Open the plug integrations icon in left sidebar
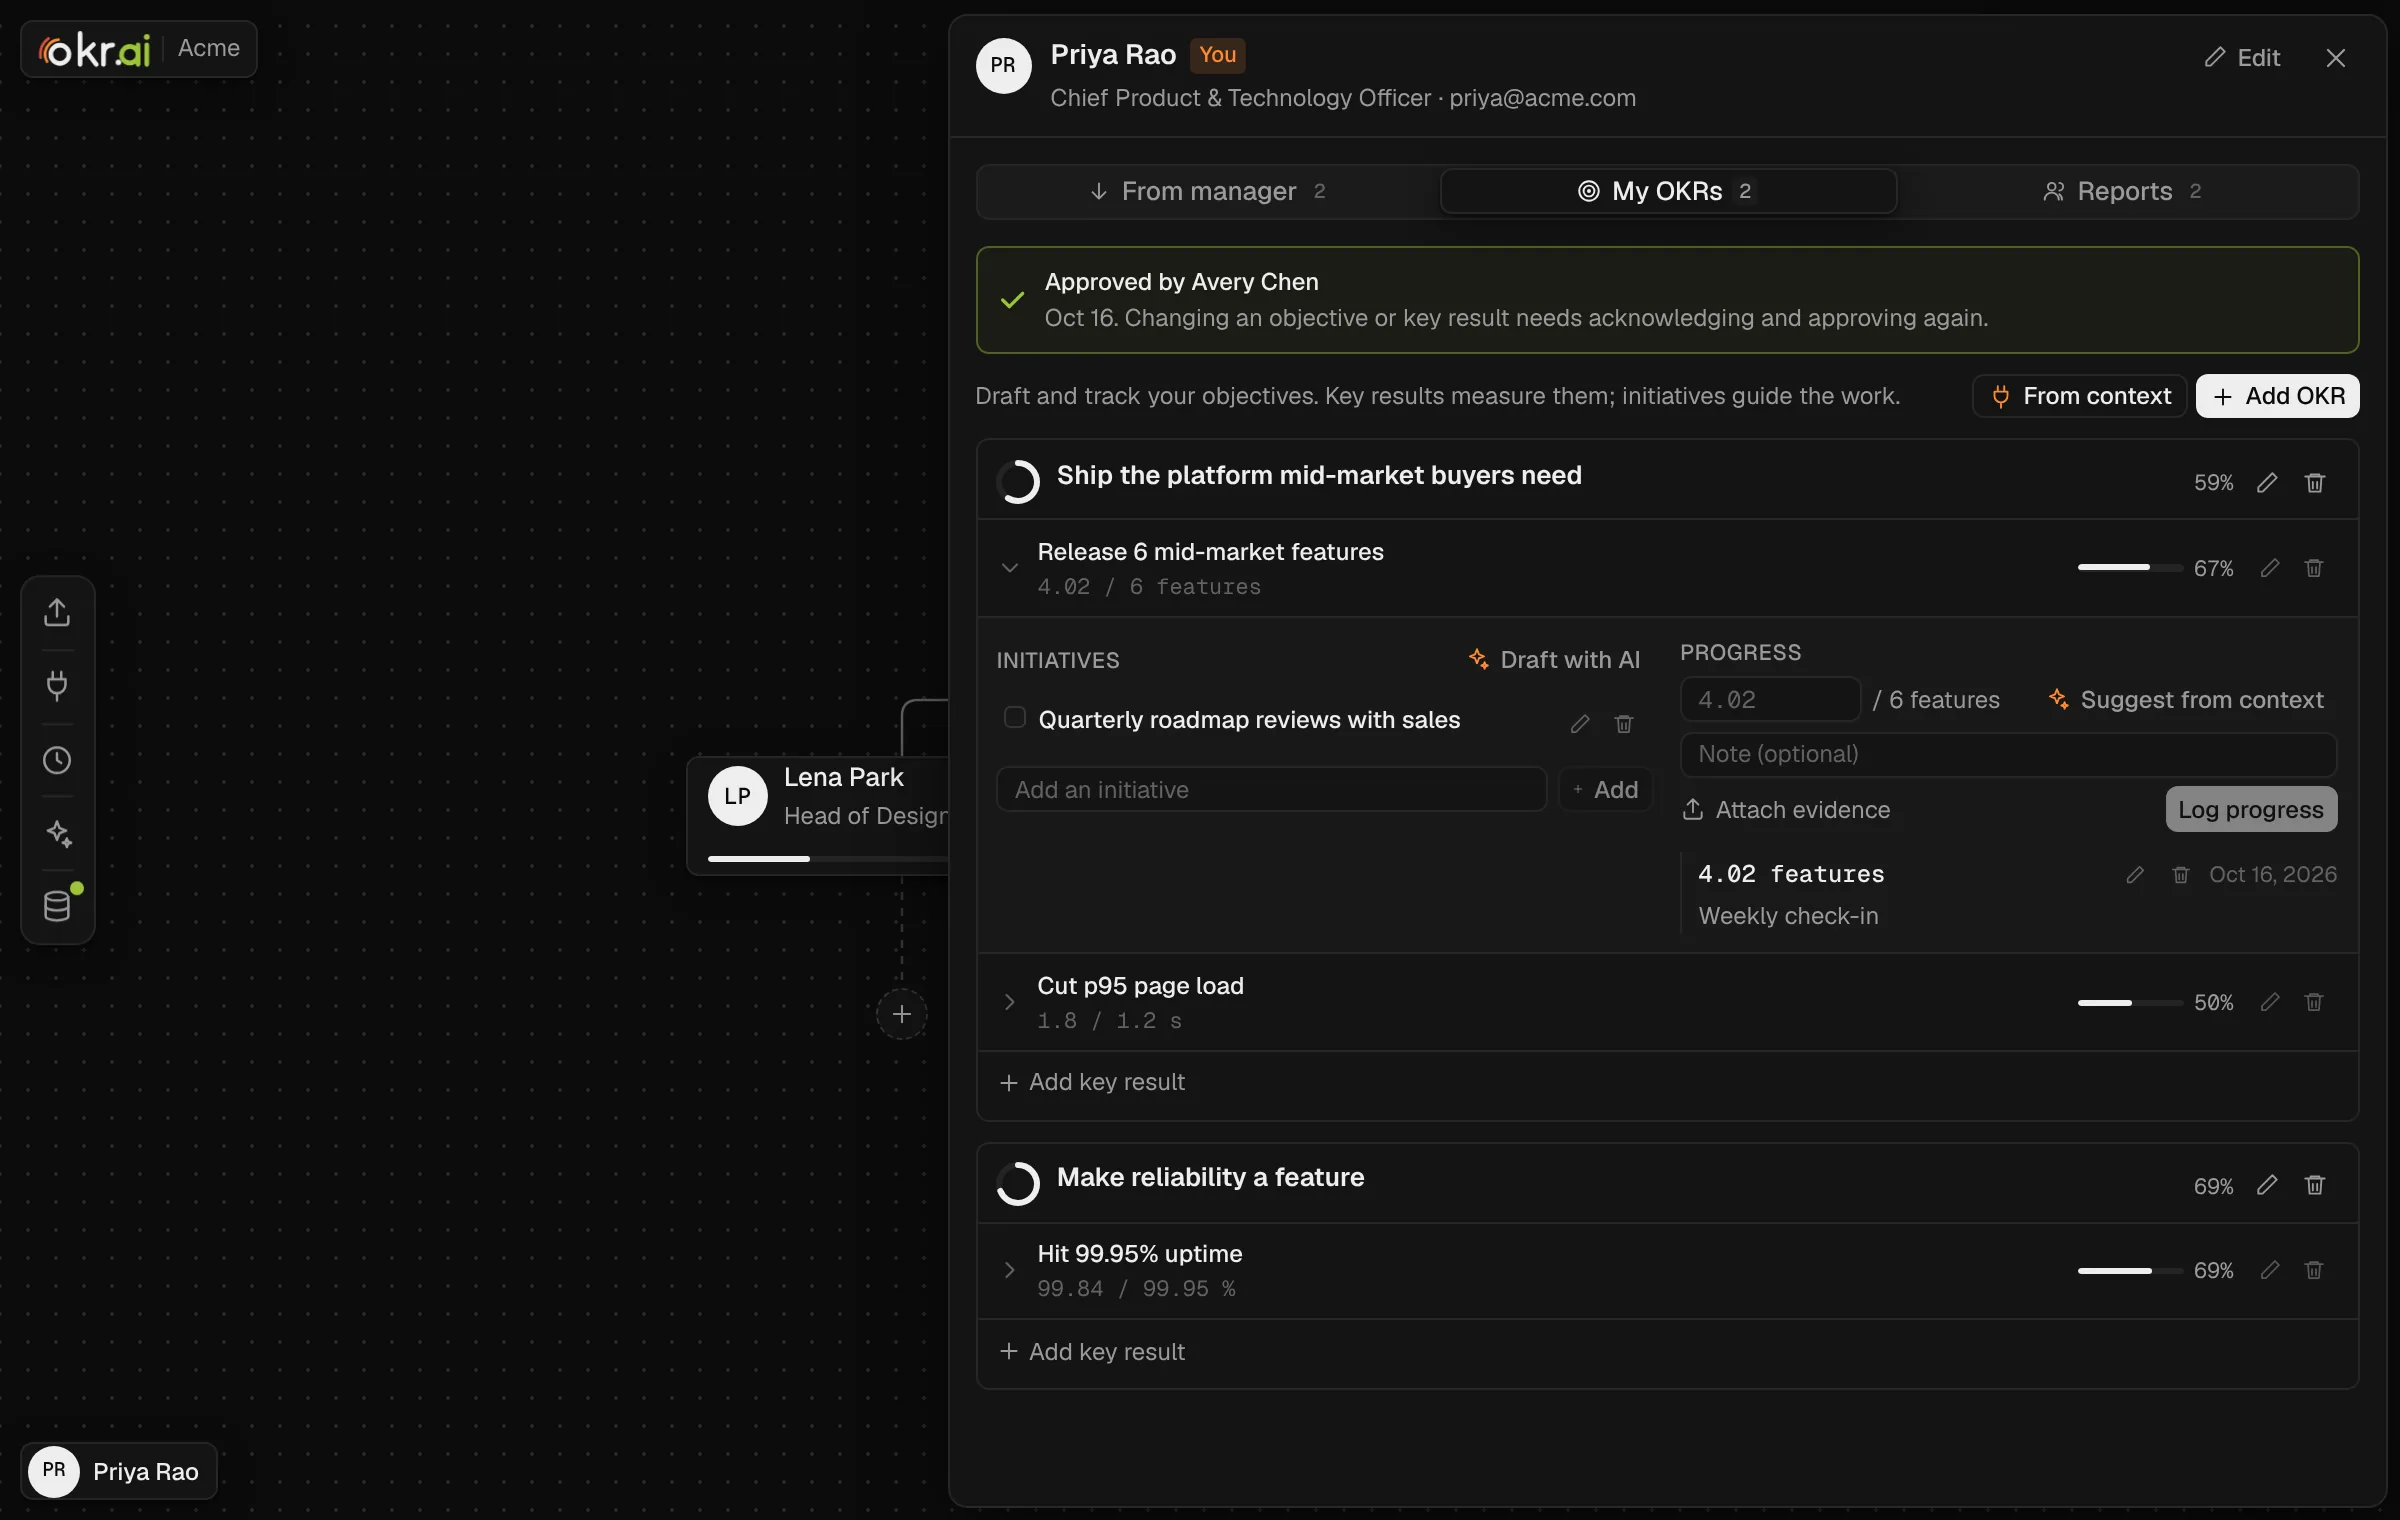The width and height of the screenshot is (2400, 1520). click(57, 686)
